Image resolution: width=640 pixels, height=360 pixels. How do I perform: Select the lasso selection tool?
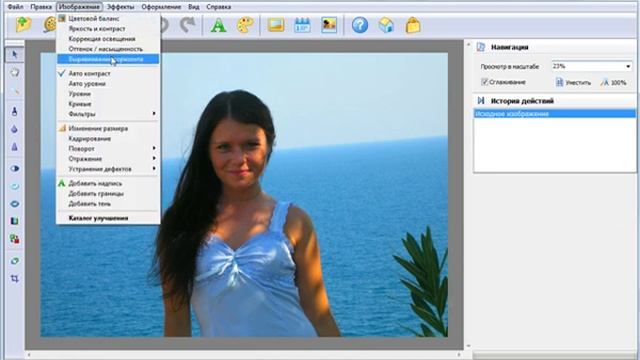click(x=15, y=73)
